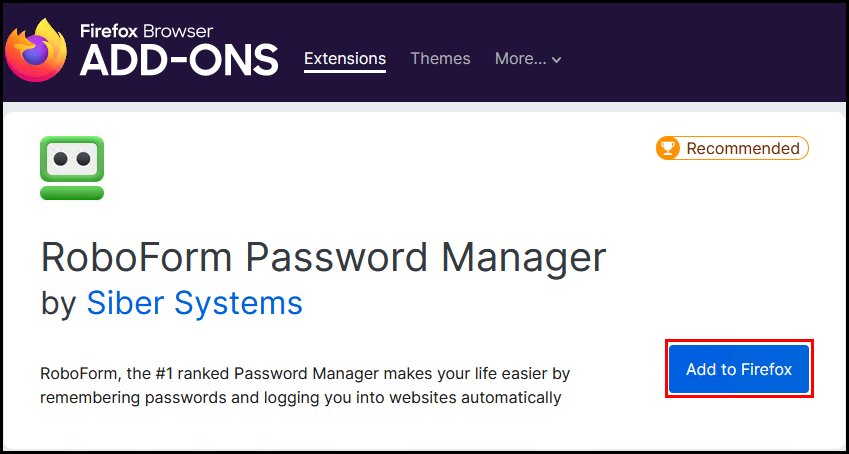Screen dimensions: 849x454
Task: Click the Recommended badge label
Action: click(742, 149)
